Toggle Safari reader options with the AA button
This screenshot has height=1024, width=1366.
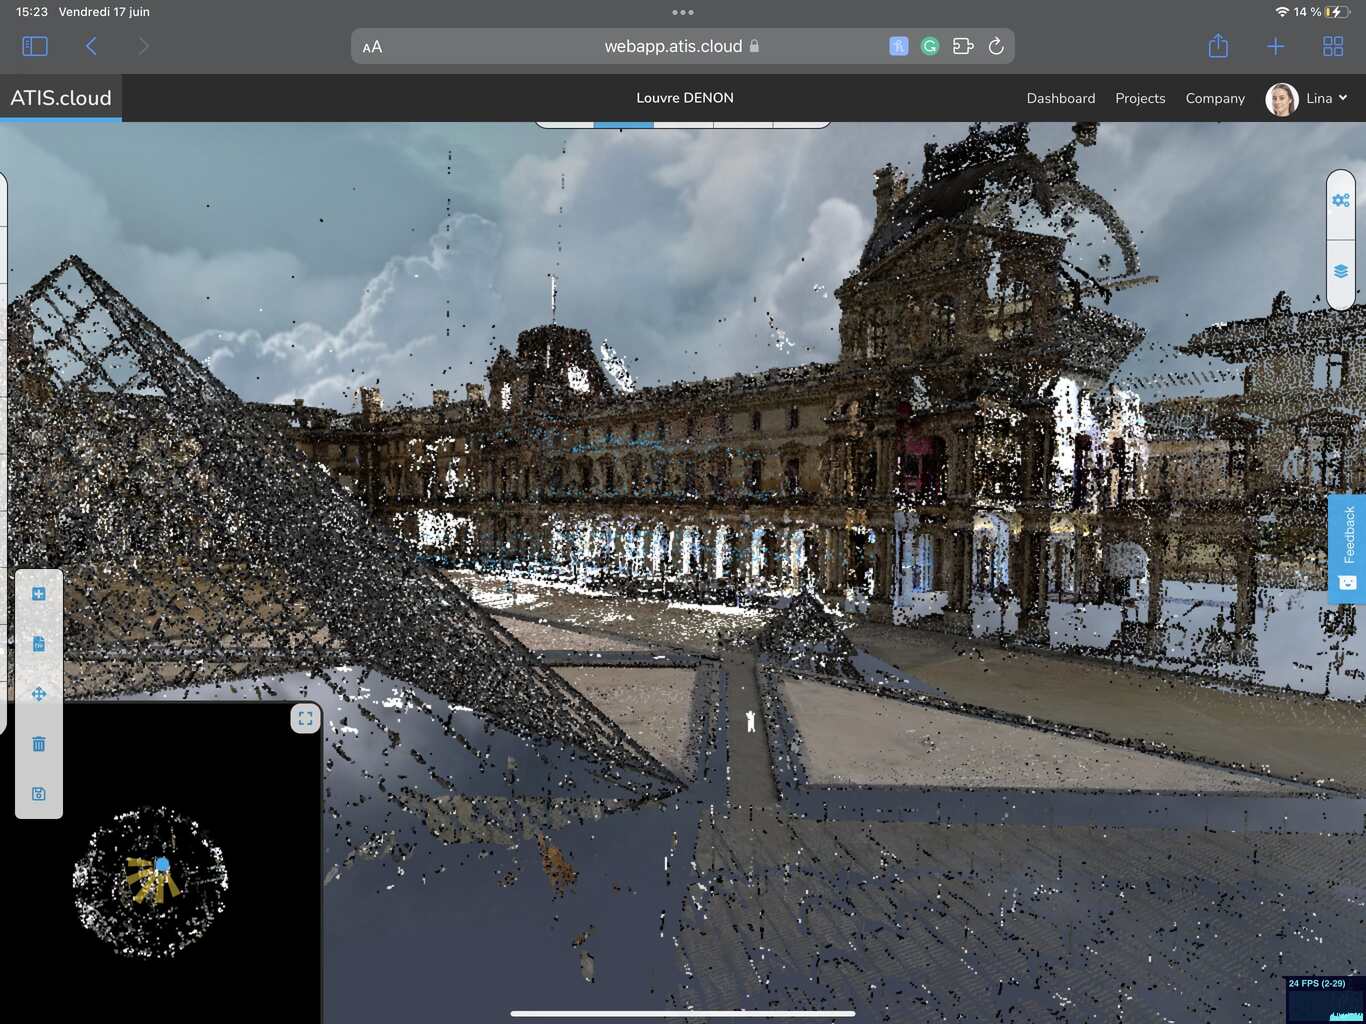coord(372,46)
